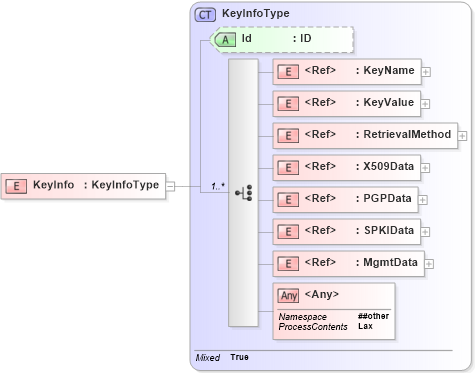Viewport: 475px width, 373px height.
Task: Select the KeyName label text
Action: [x=389, y=70]
